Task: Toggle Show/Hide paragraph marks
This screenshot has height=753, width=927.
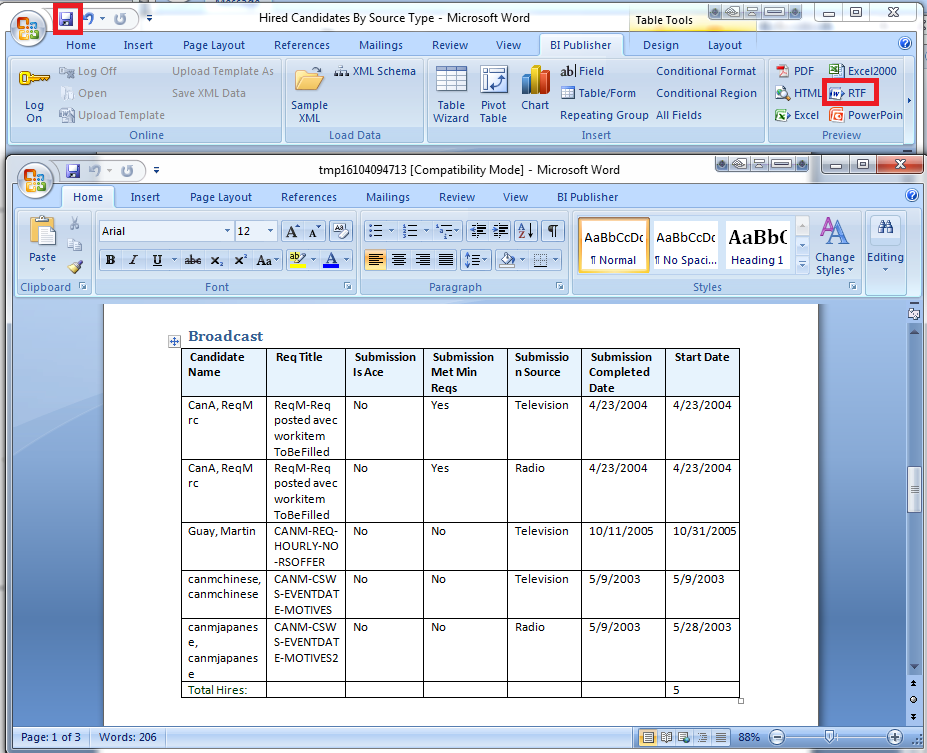Action: (x=552, y=231)
